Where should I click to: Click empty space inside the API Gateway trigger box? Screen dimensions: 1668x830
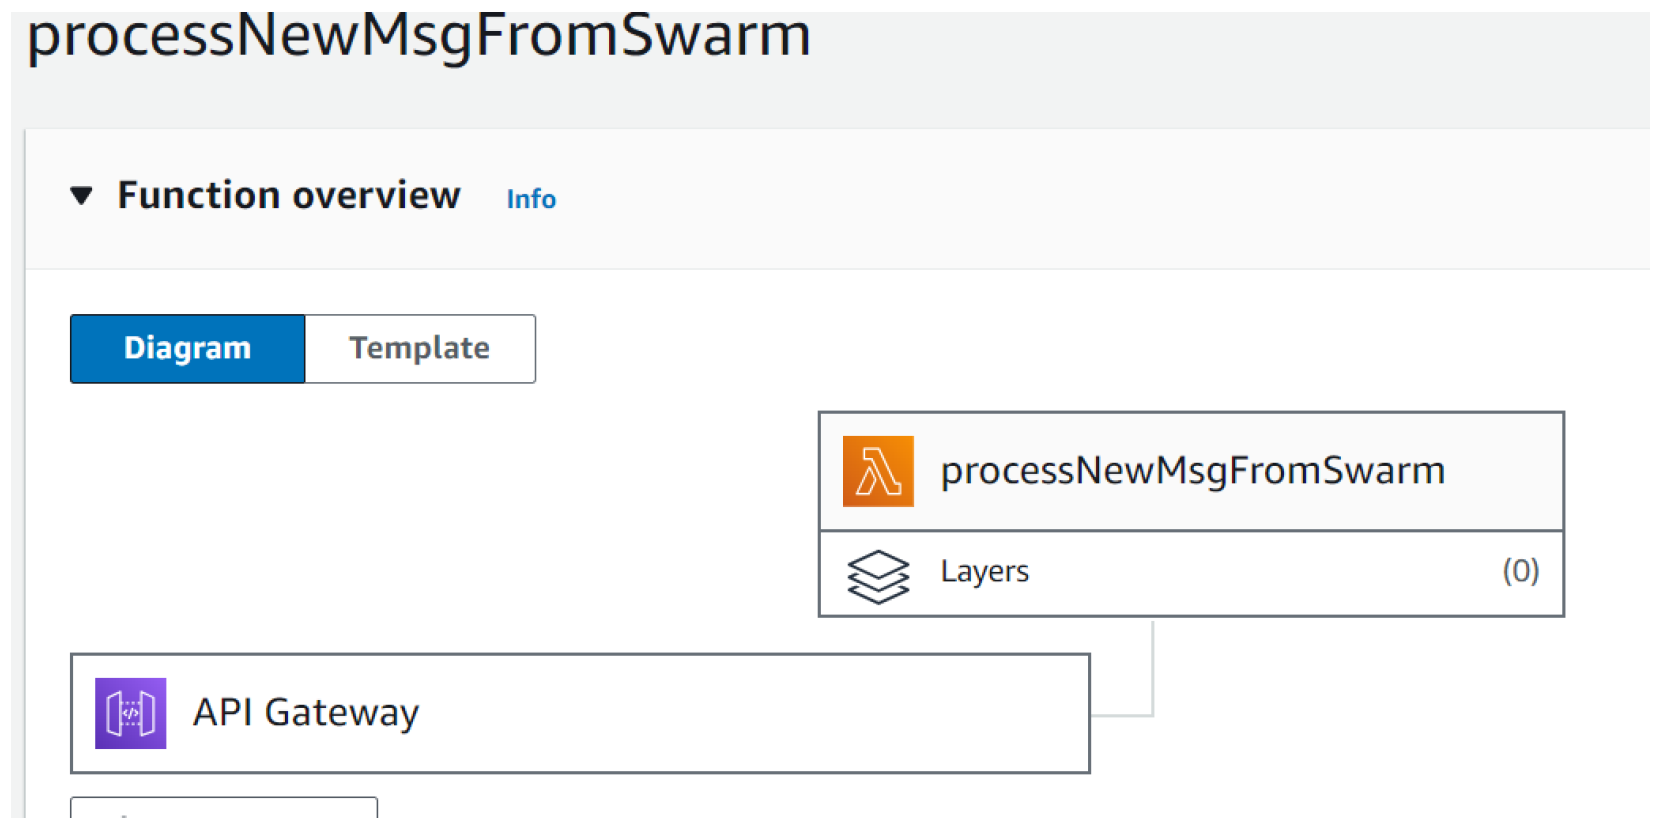(750, 713)
